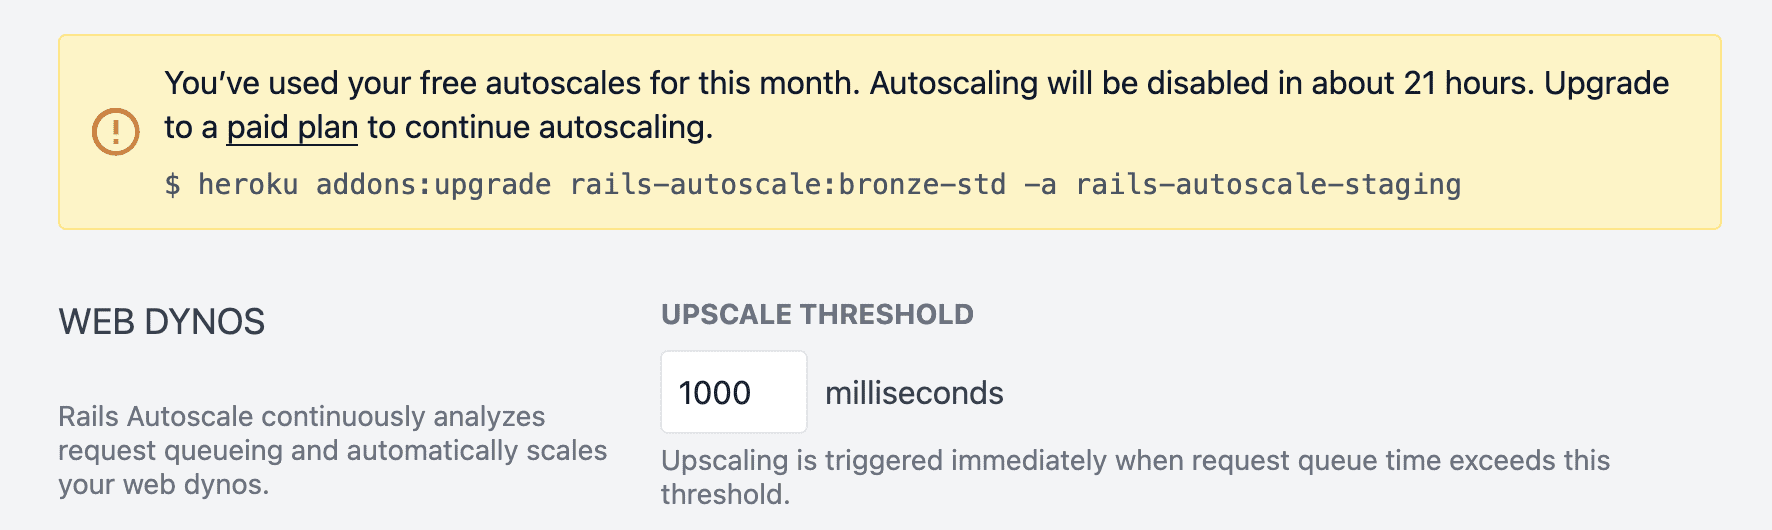This screenshot has height=530, width=1772.
Task: Click addons:upgrade in the command line
Action: [433, 185]
